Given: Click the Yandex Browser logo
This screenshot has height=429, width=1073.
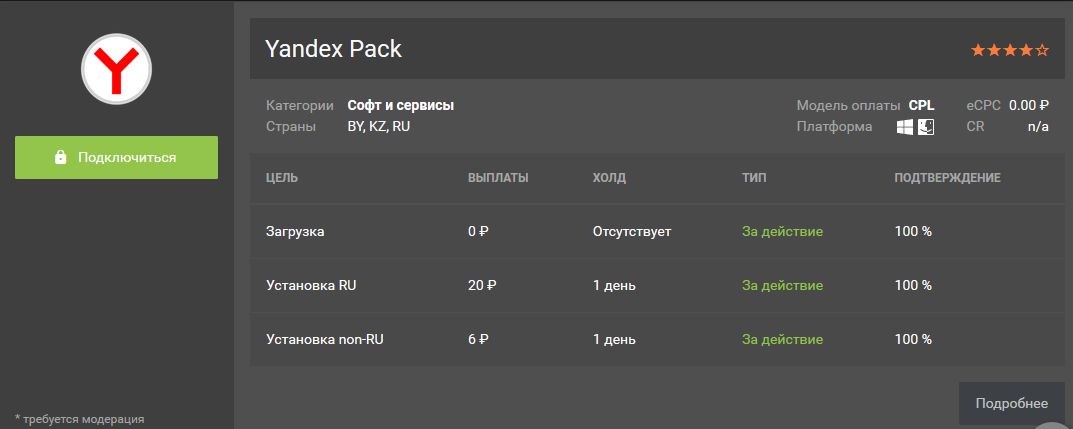Looking at the screenshot, I should click(x=116, y=70).
